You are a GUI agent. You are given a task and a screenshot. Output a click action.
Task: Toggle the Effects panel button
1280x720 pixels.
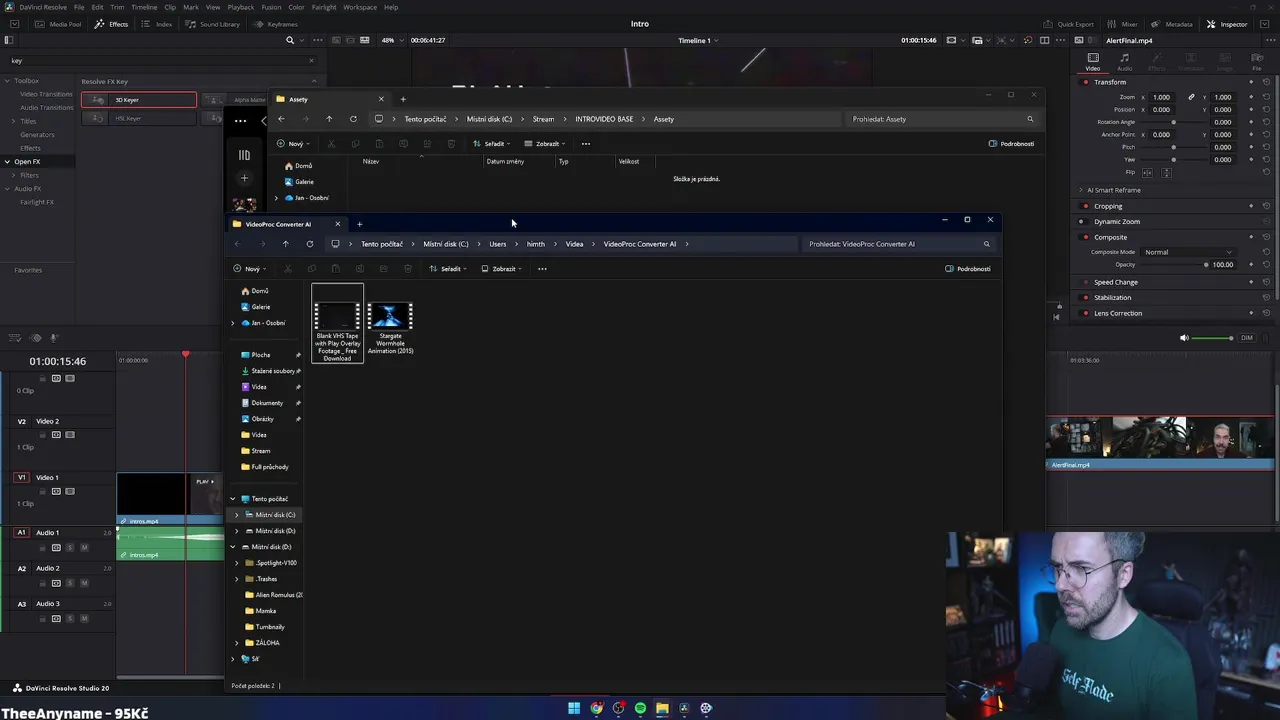pyautogui.click(x=111, y=24)
